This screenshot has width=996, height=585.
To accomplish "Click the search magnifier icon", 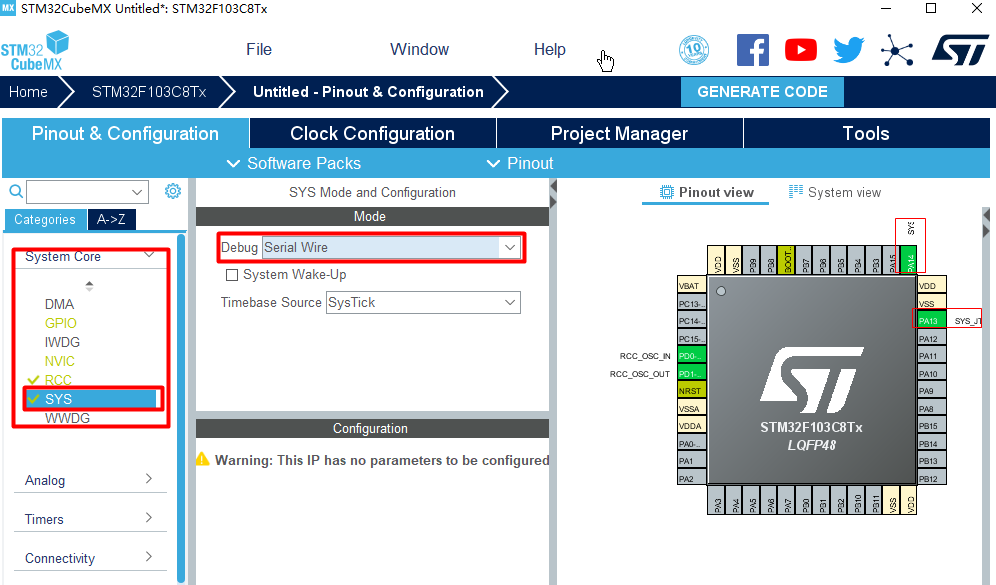I will [x=16, y=191].
